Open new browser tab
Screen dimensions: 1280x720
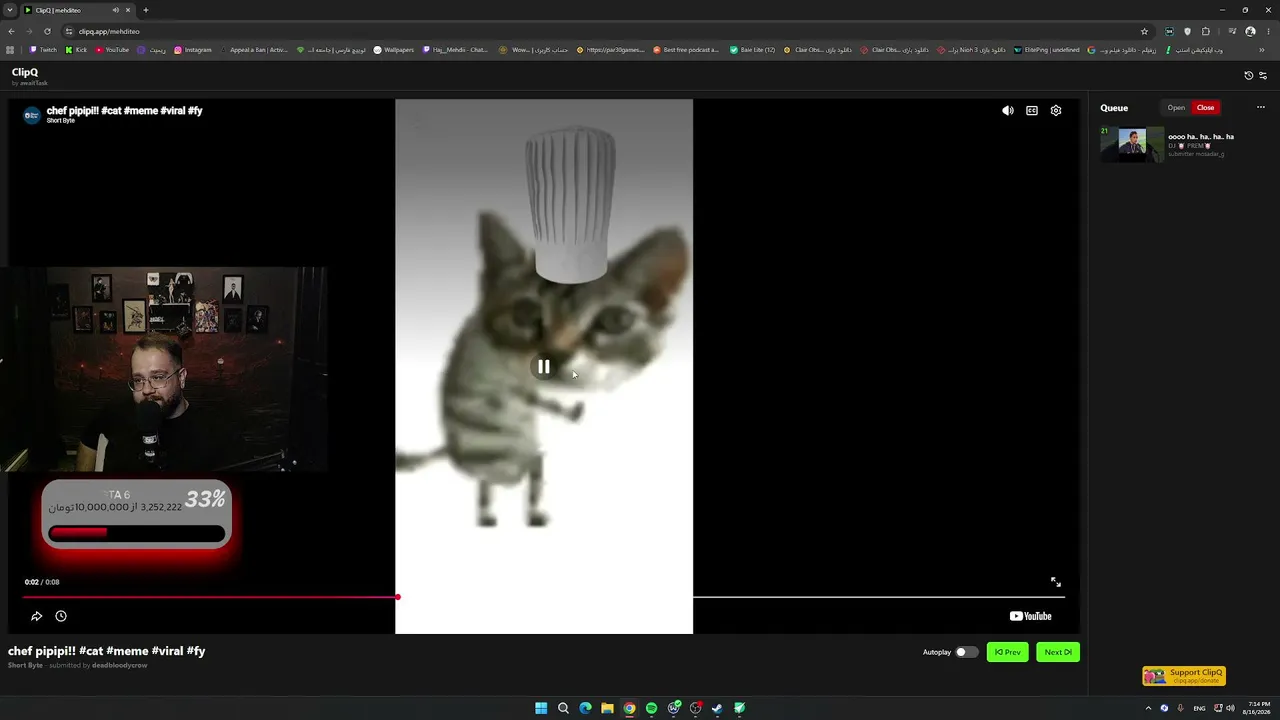tap(145, 10)
